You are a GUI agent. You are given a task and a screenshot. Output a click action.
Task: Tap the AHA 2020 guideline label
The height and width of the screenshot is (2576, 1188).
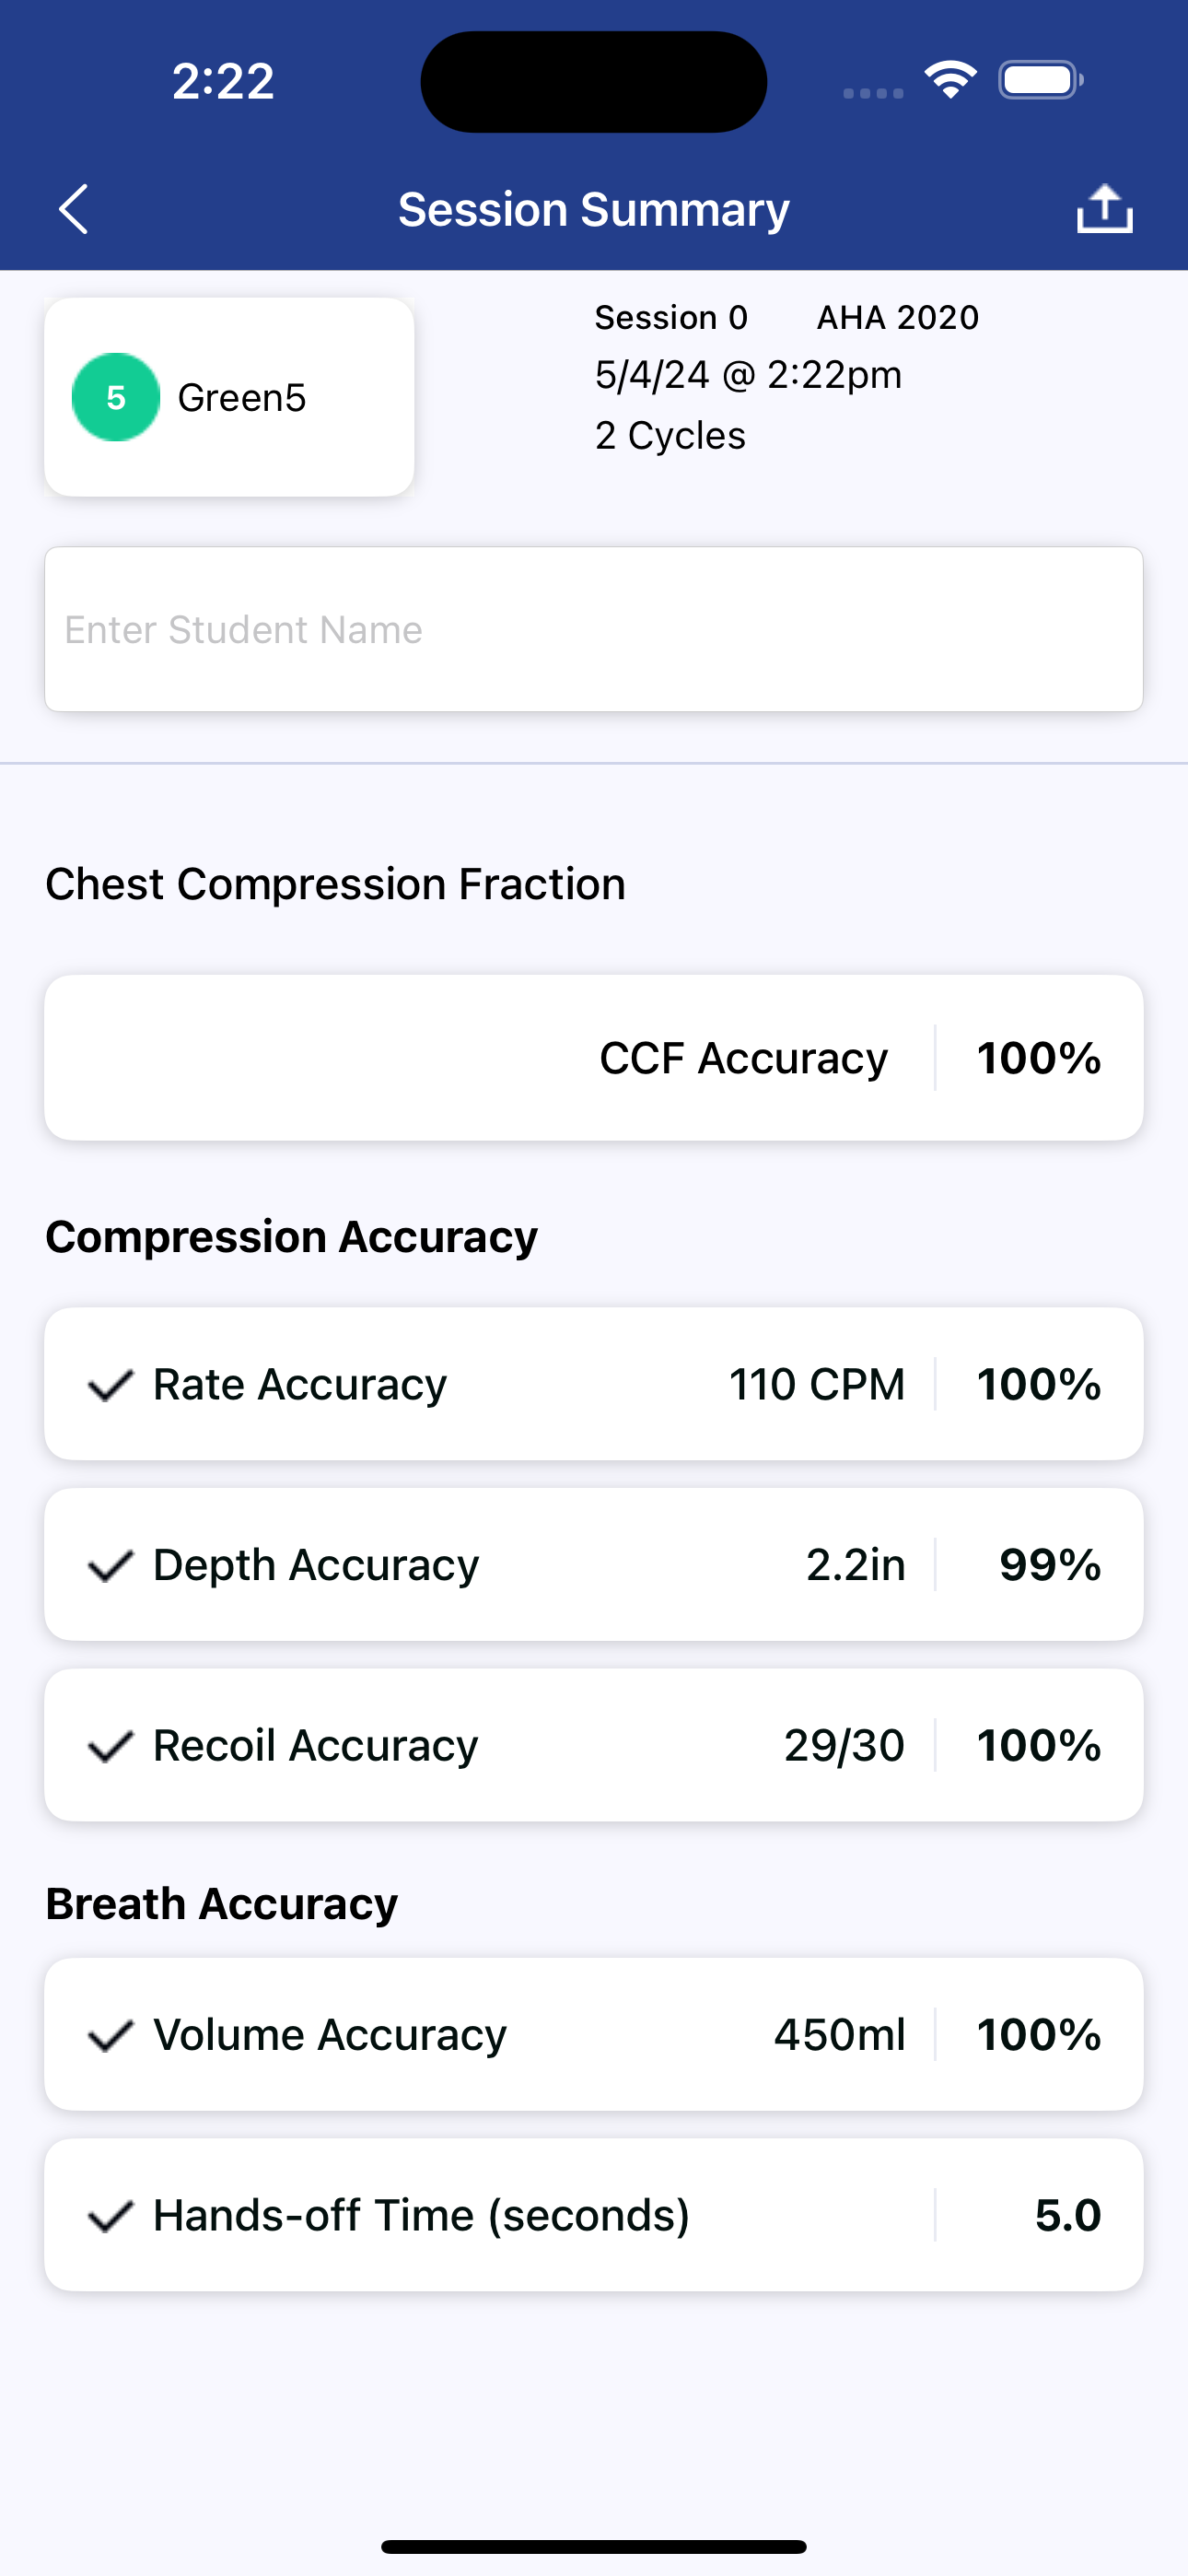click(897, 317)
